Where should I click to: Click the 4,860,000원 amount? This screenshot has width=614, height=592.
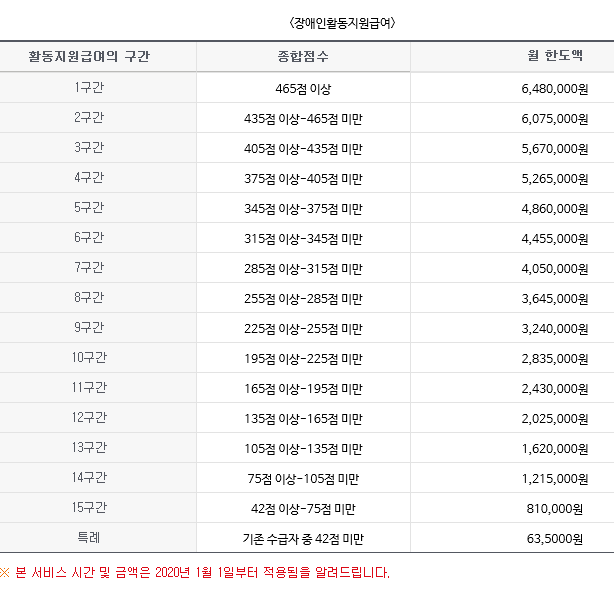(x=555, y=209)
